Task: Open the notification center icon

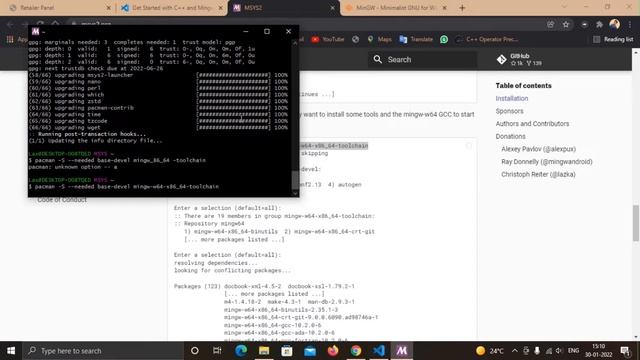Action: [625, 351]
